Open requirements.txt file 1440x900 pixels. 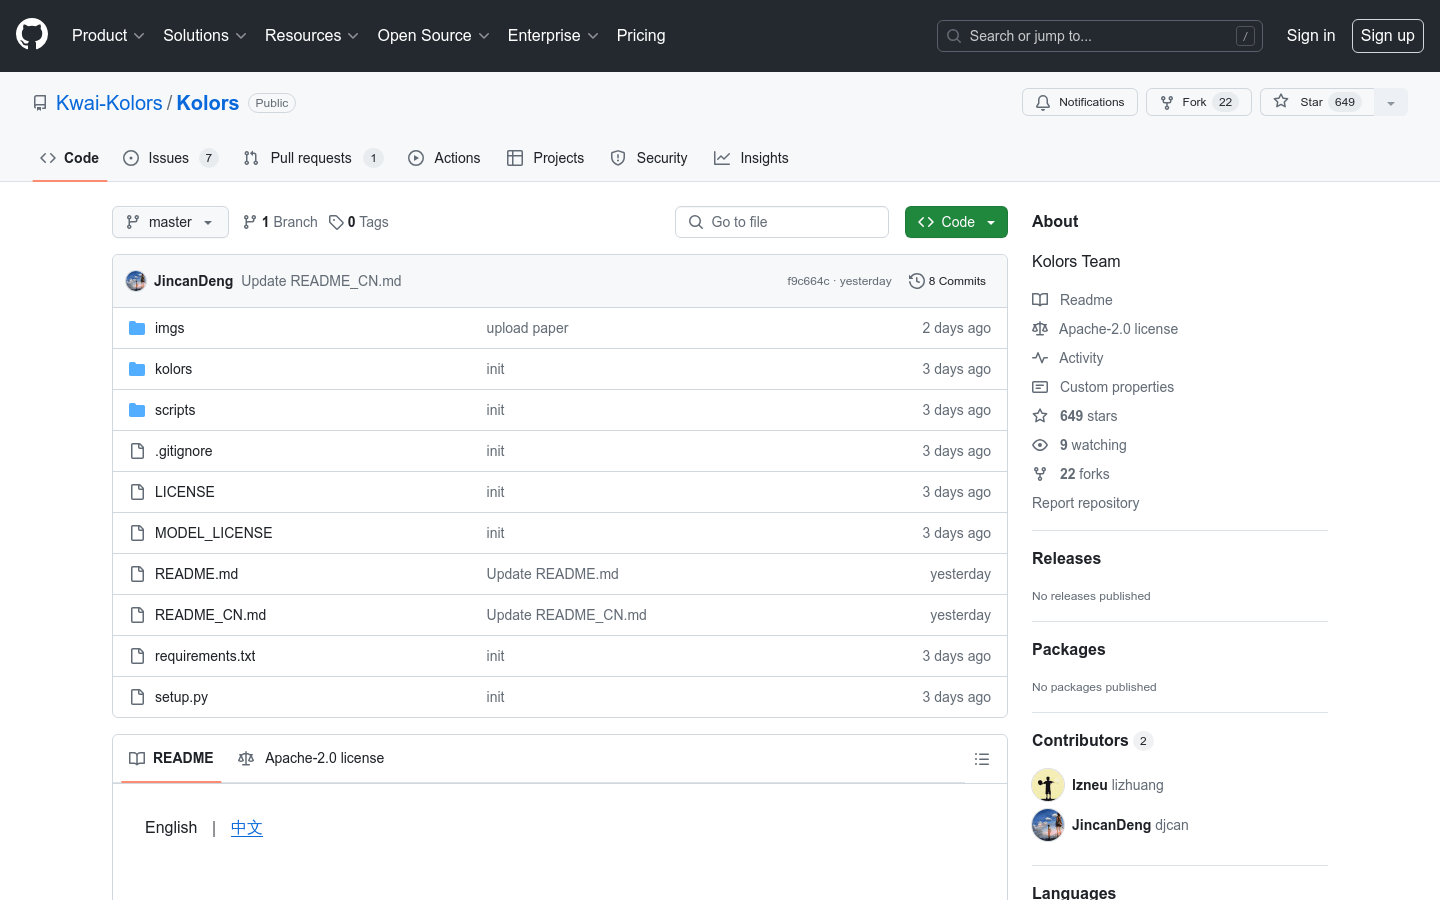205,656
